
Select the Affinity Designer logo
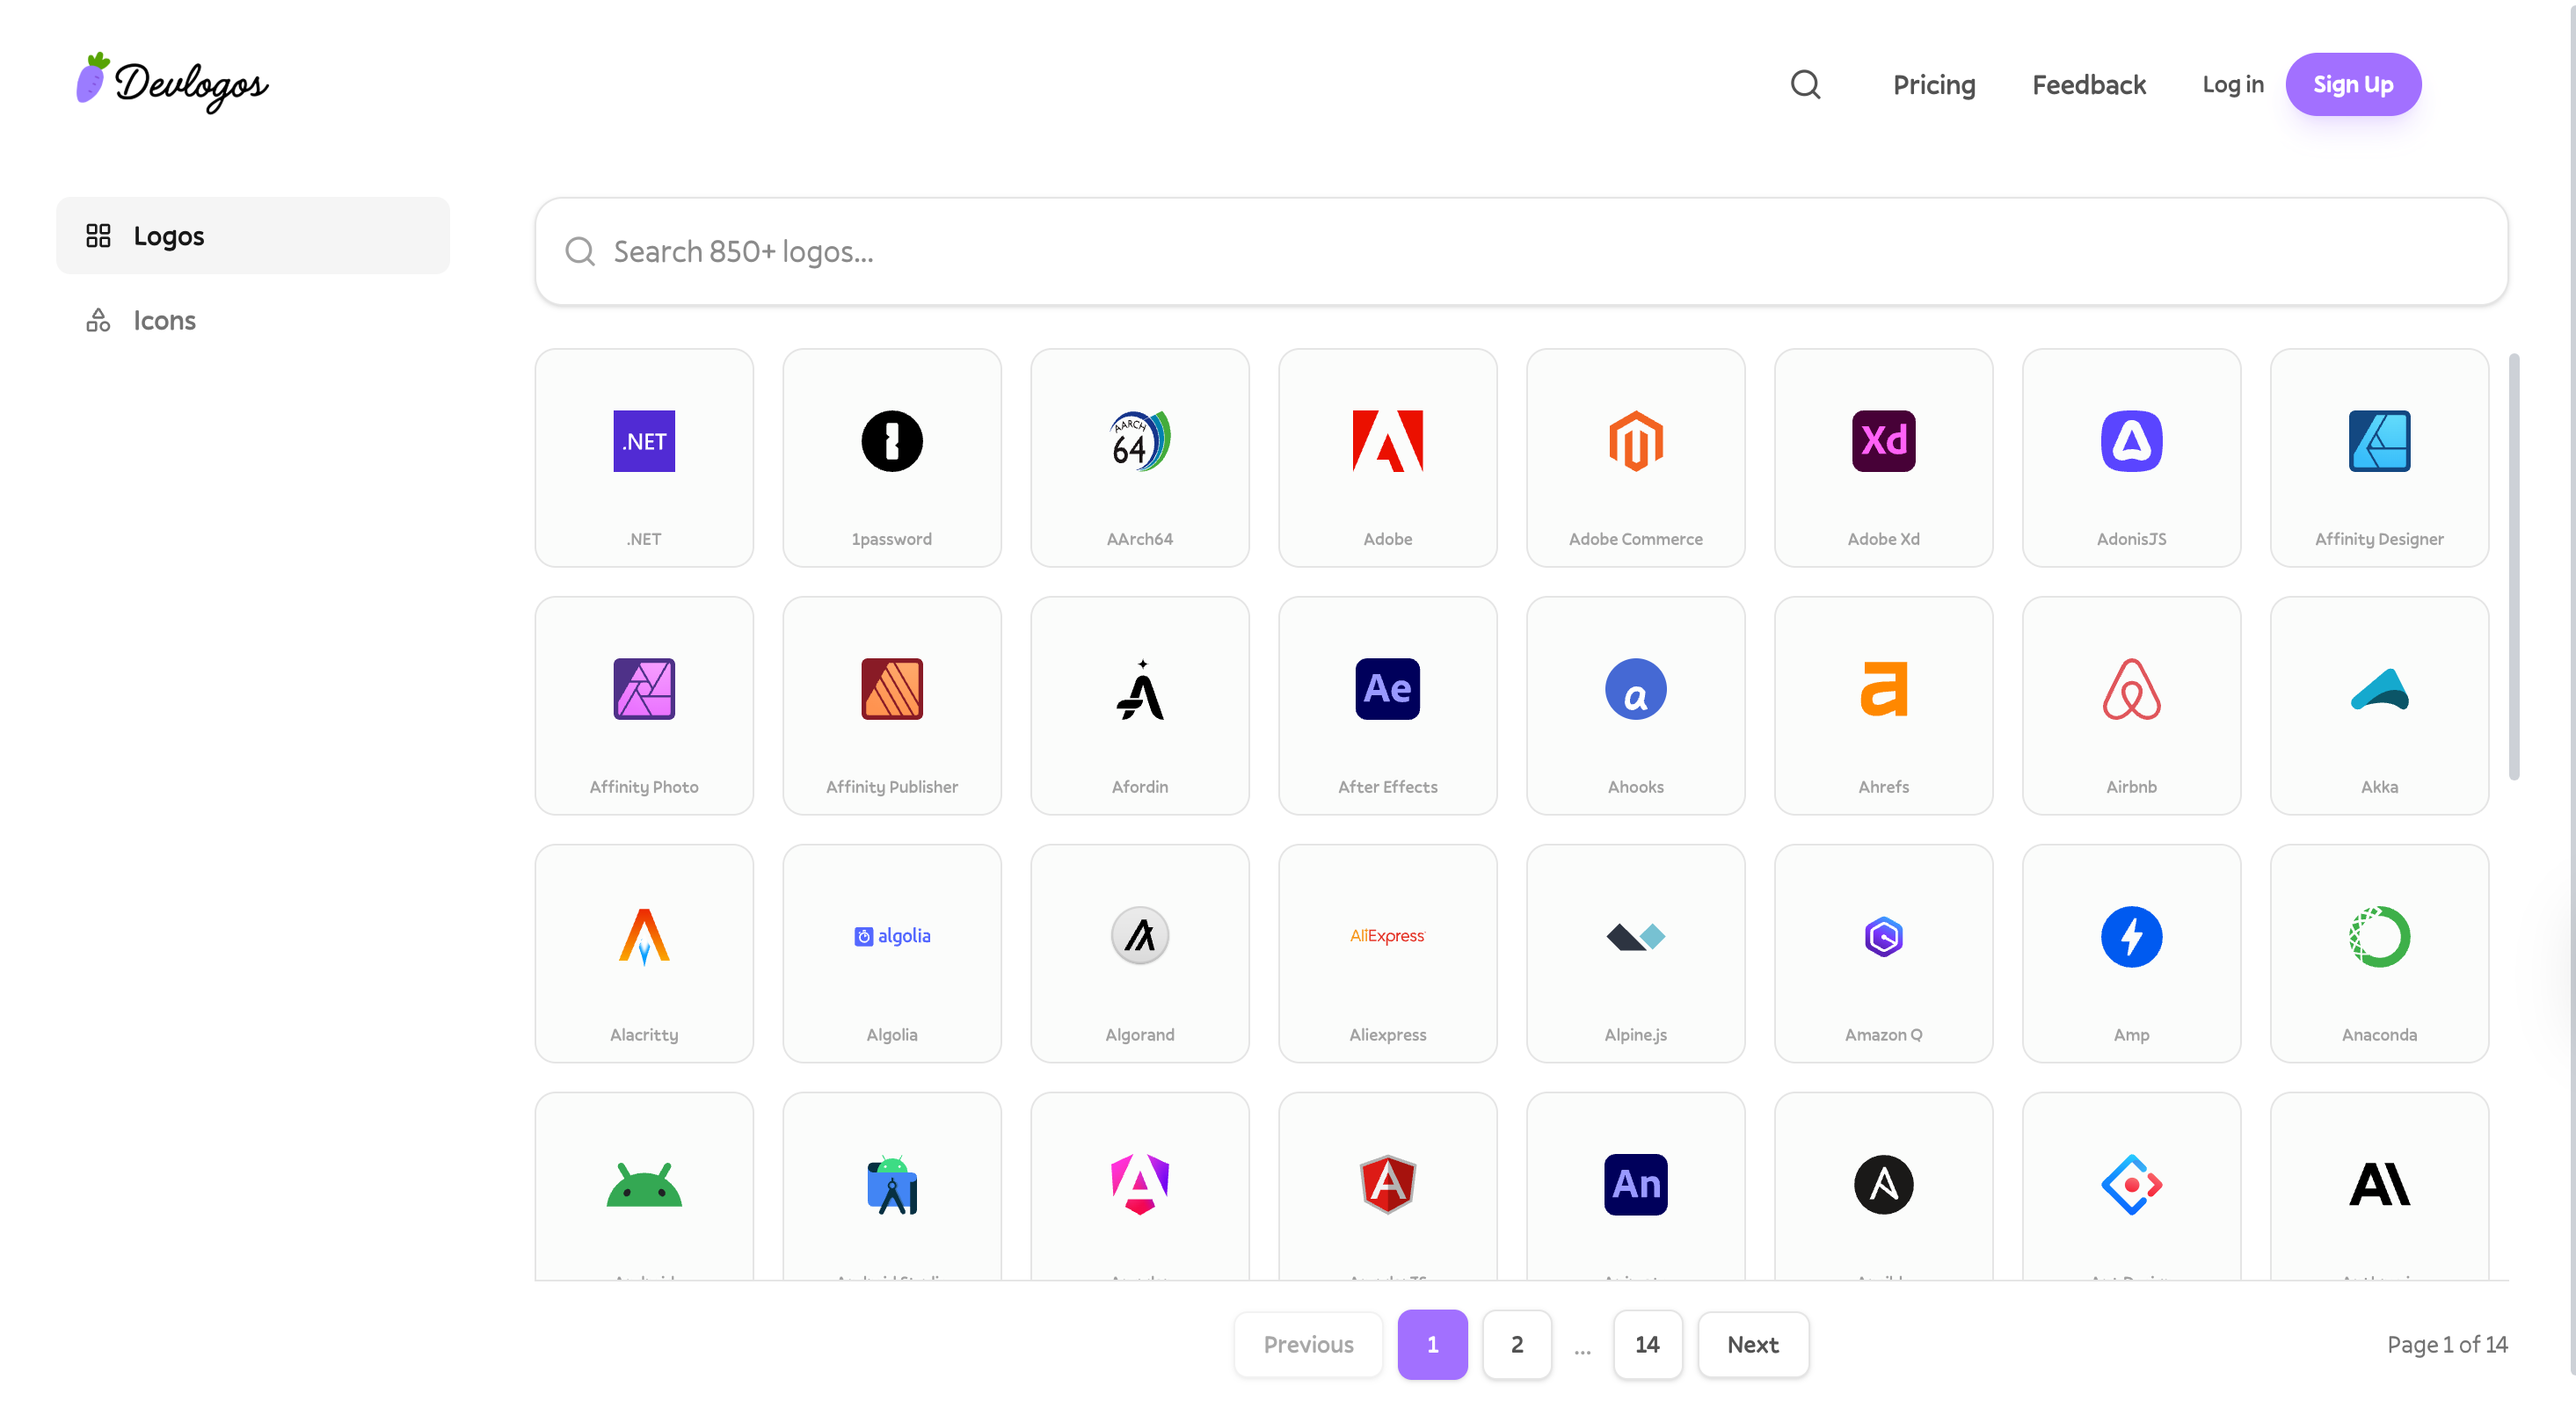point(2379,457)
